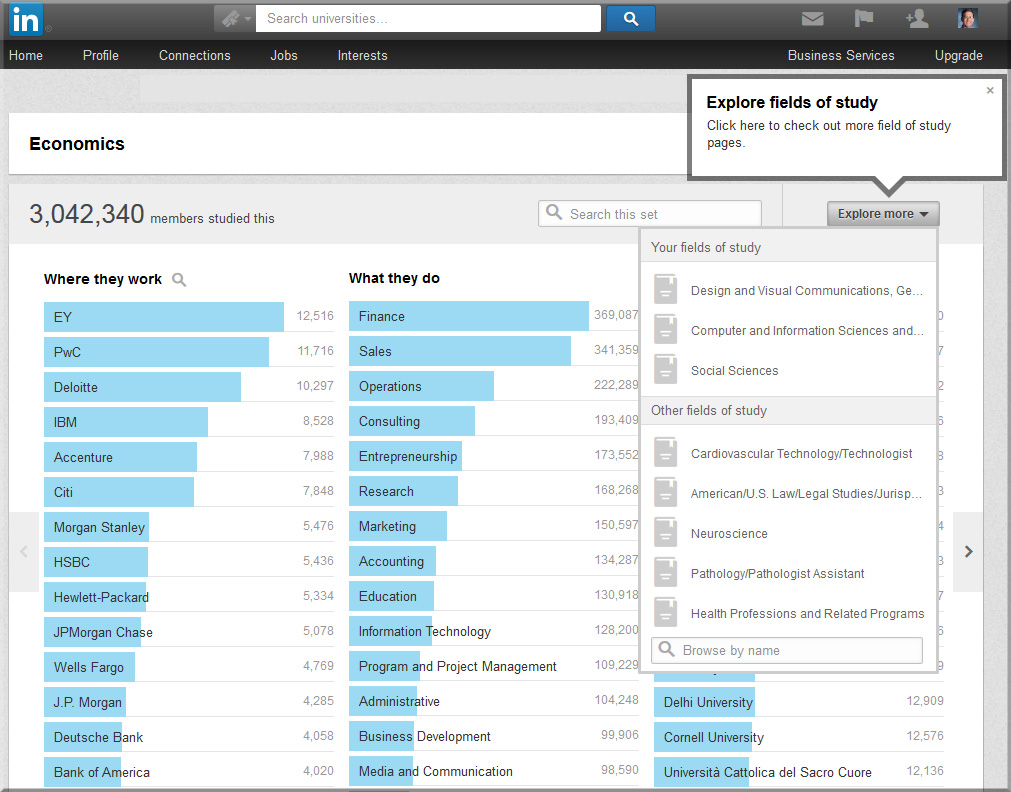This screenshot has height=792, width=1011.
Task: Click the Upgrade link
Action: pyautogui.click(x=959, y=55)
